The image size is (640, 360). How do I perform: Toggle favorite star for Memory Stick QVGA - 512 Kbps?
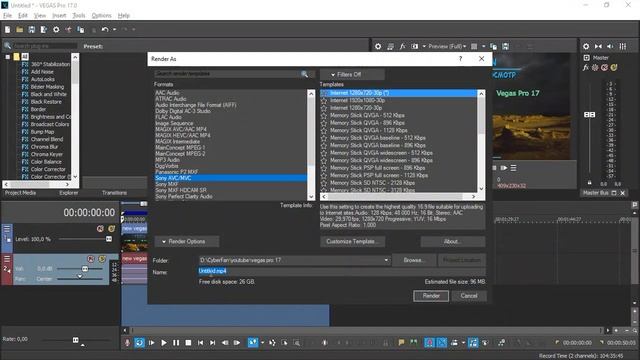[x=324, y=116]
